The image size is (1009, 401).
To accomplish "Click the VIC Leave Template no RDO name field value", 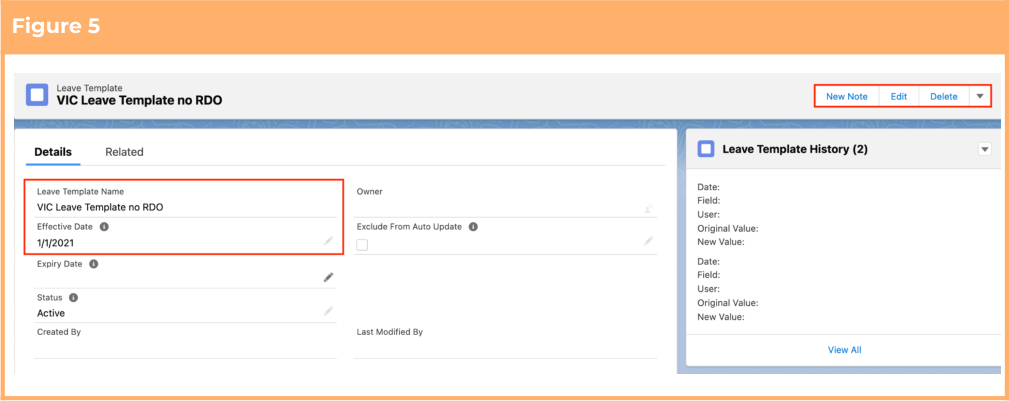I will coord(100,207).
